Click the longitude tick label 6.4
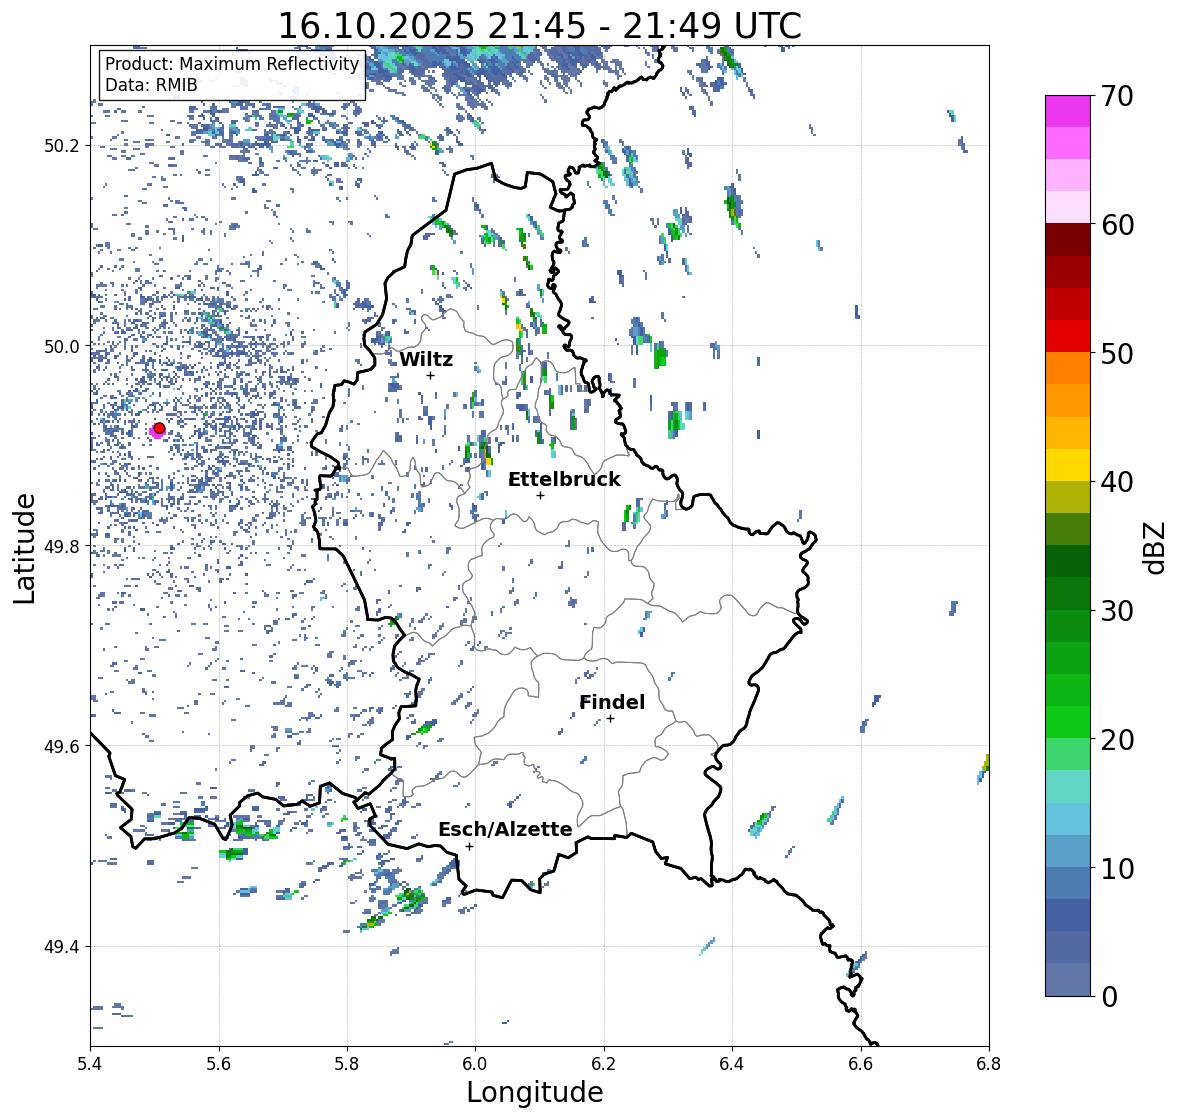Viewport: 1179px width, 1117px height. click(x=732, y=1064)
